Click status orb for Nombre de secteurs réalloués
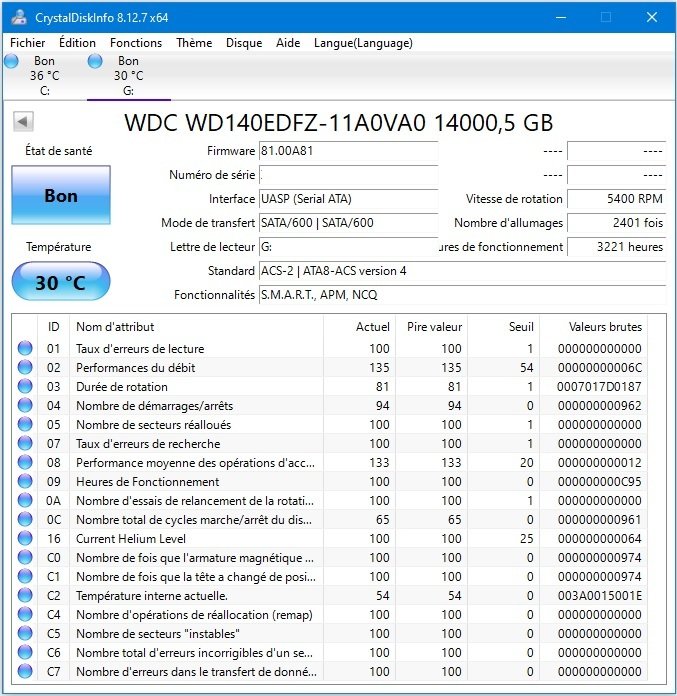 [25, 424]
